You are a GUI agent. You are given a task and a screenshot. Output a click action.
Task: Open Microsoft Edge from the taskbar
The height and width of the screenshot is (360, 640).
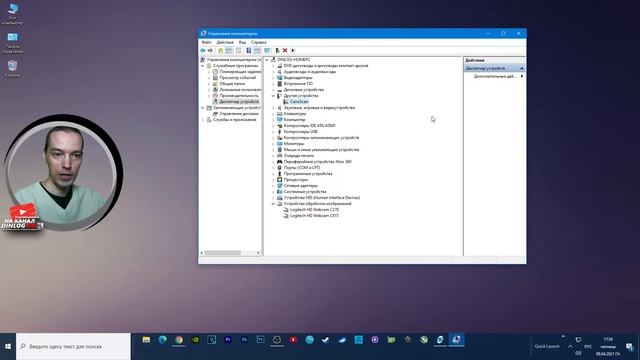tap(162, 340)
